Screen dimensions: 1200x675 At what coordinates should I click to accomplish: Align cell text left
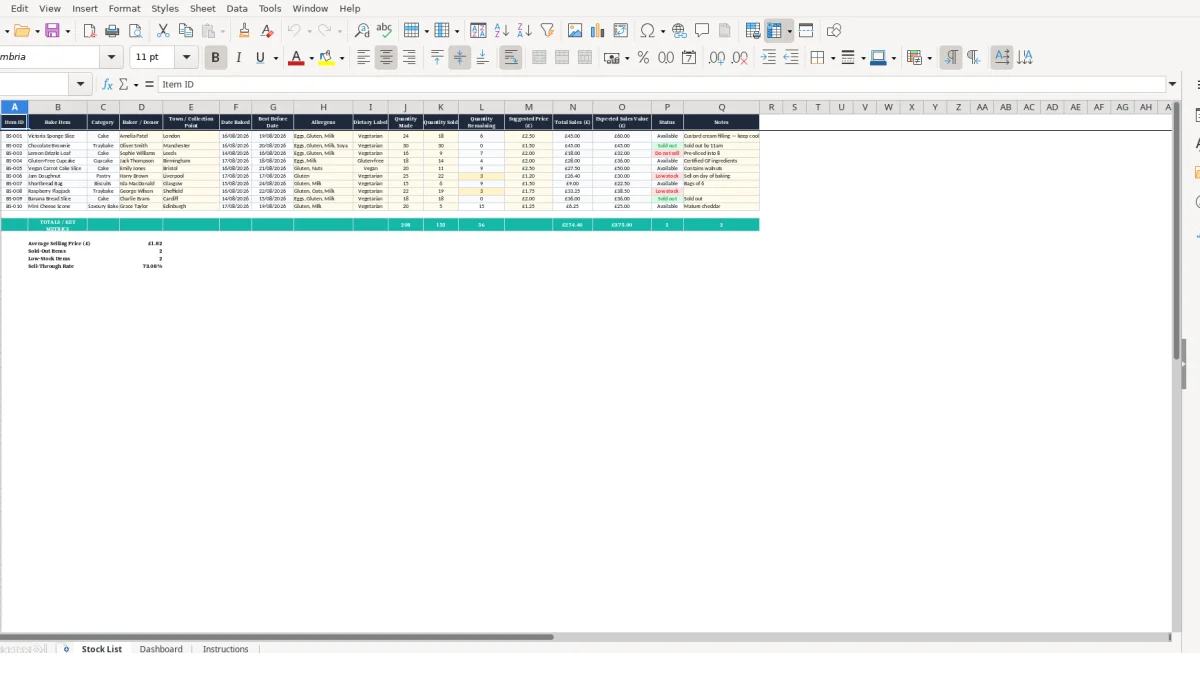(364, 58)
